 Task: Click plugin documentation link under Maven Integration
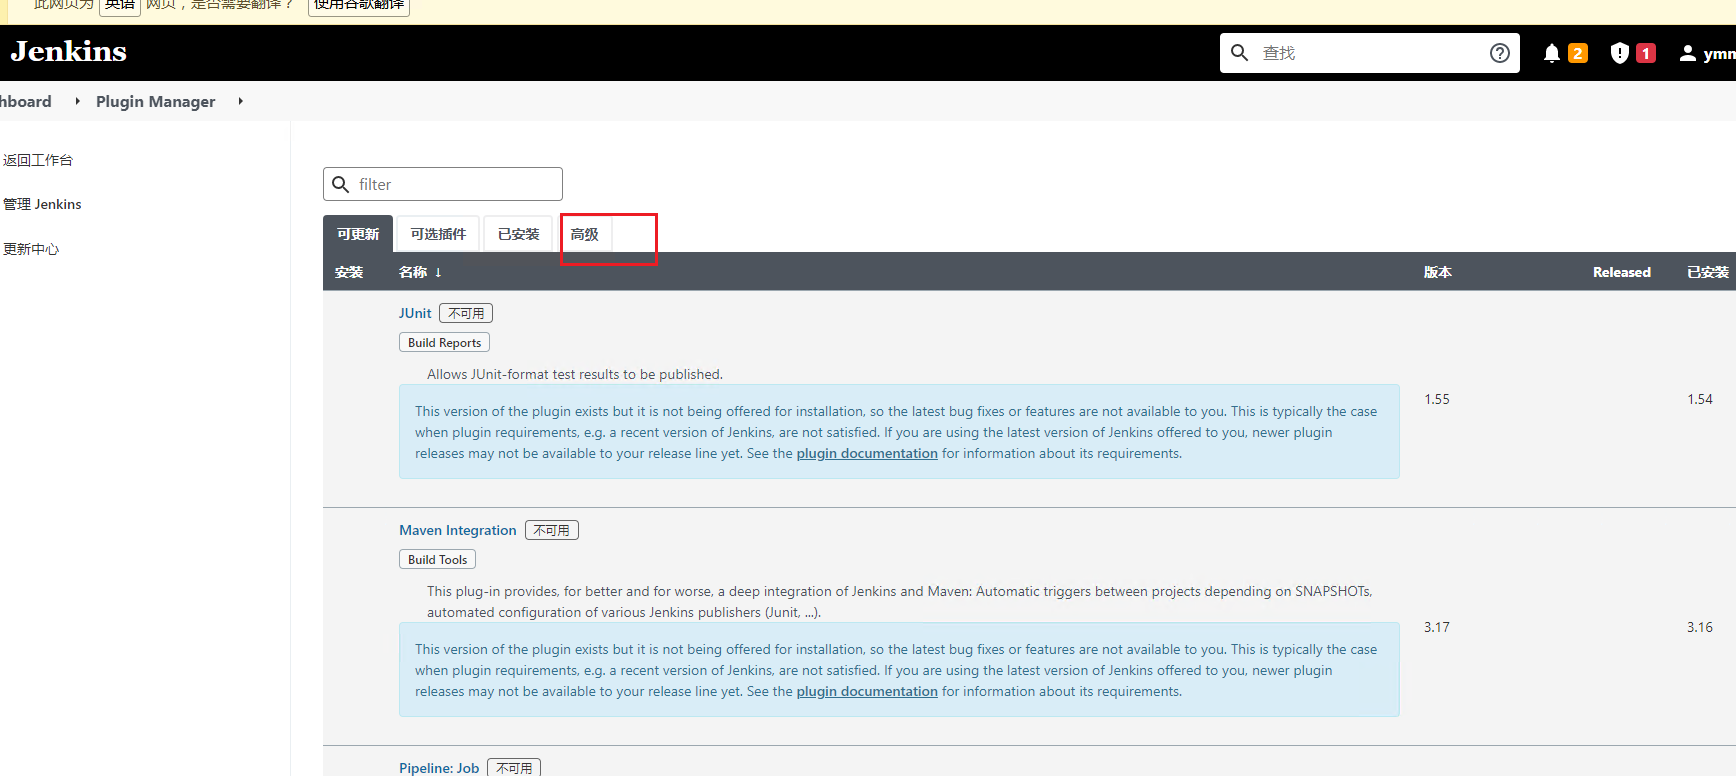(867, 691)
